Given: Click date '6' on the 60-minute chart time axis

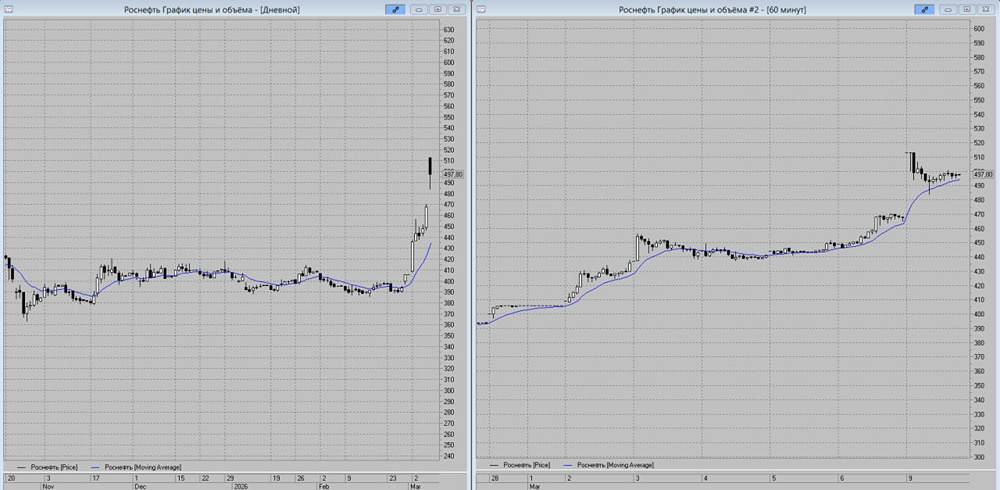Looking at the screenshot, I should 842,478.
